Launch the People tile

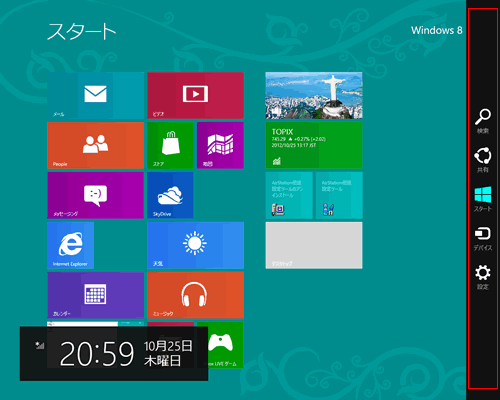pos(95,145)
